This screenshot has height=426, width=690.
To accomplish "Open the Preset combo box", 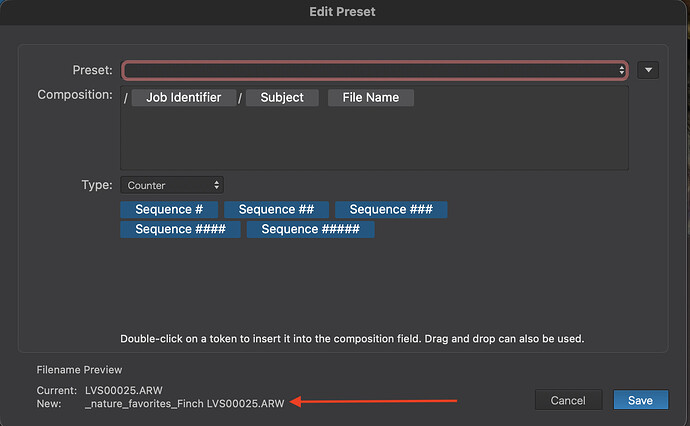I will pyautogui.click(x=374, y=70).
